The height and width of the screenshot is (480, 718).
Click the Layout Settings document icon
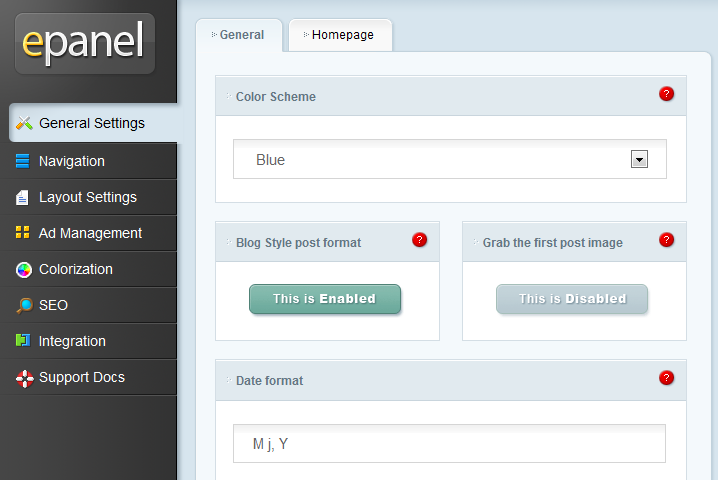click(22, 197)
